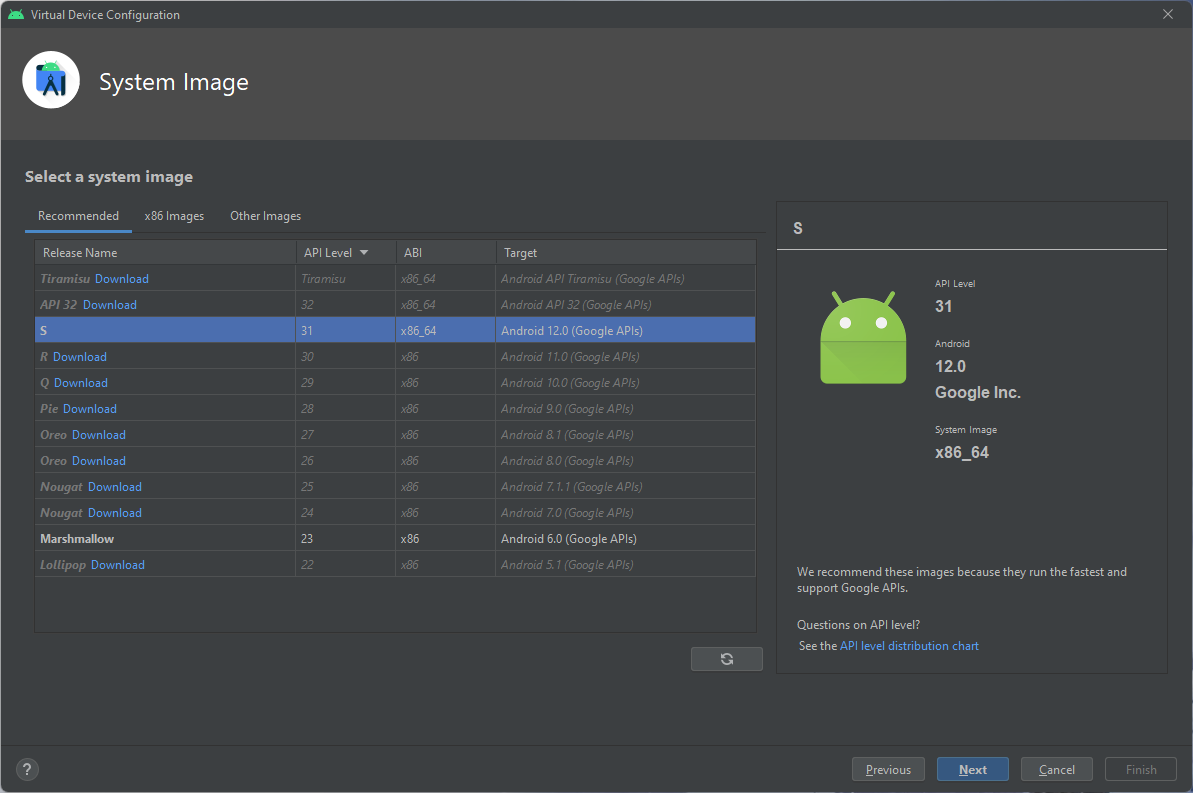Switch to the x86 Images tab

(x=174, y=216)
